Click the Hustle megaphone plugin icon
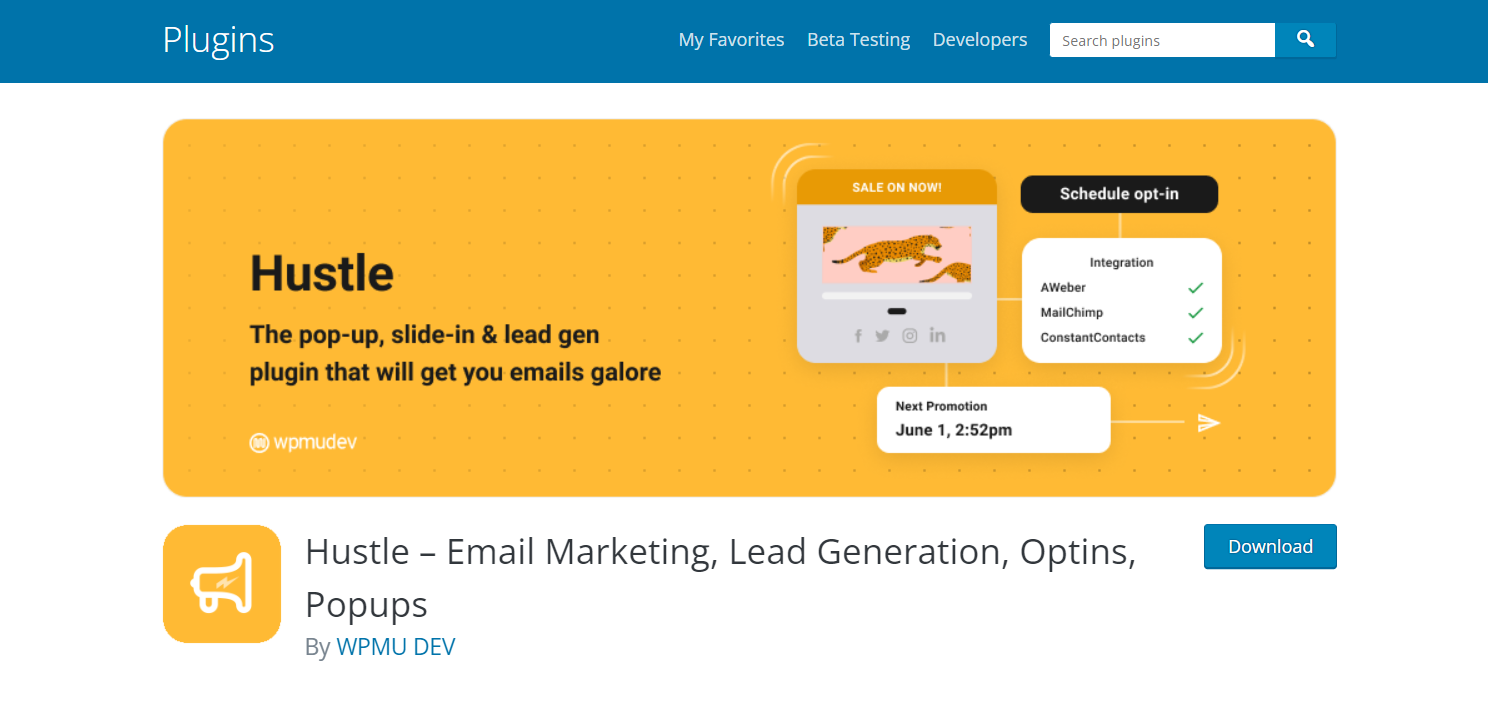 click(222, 584)
